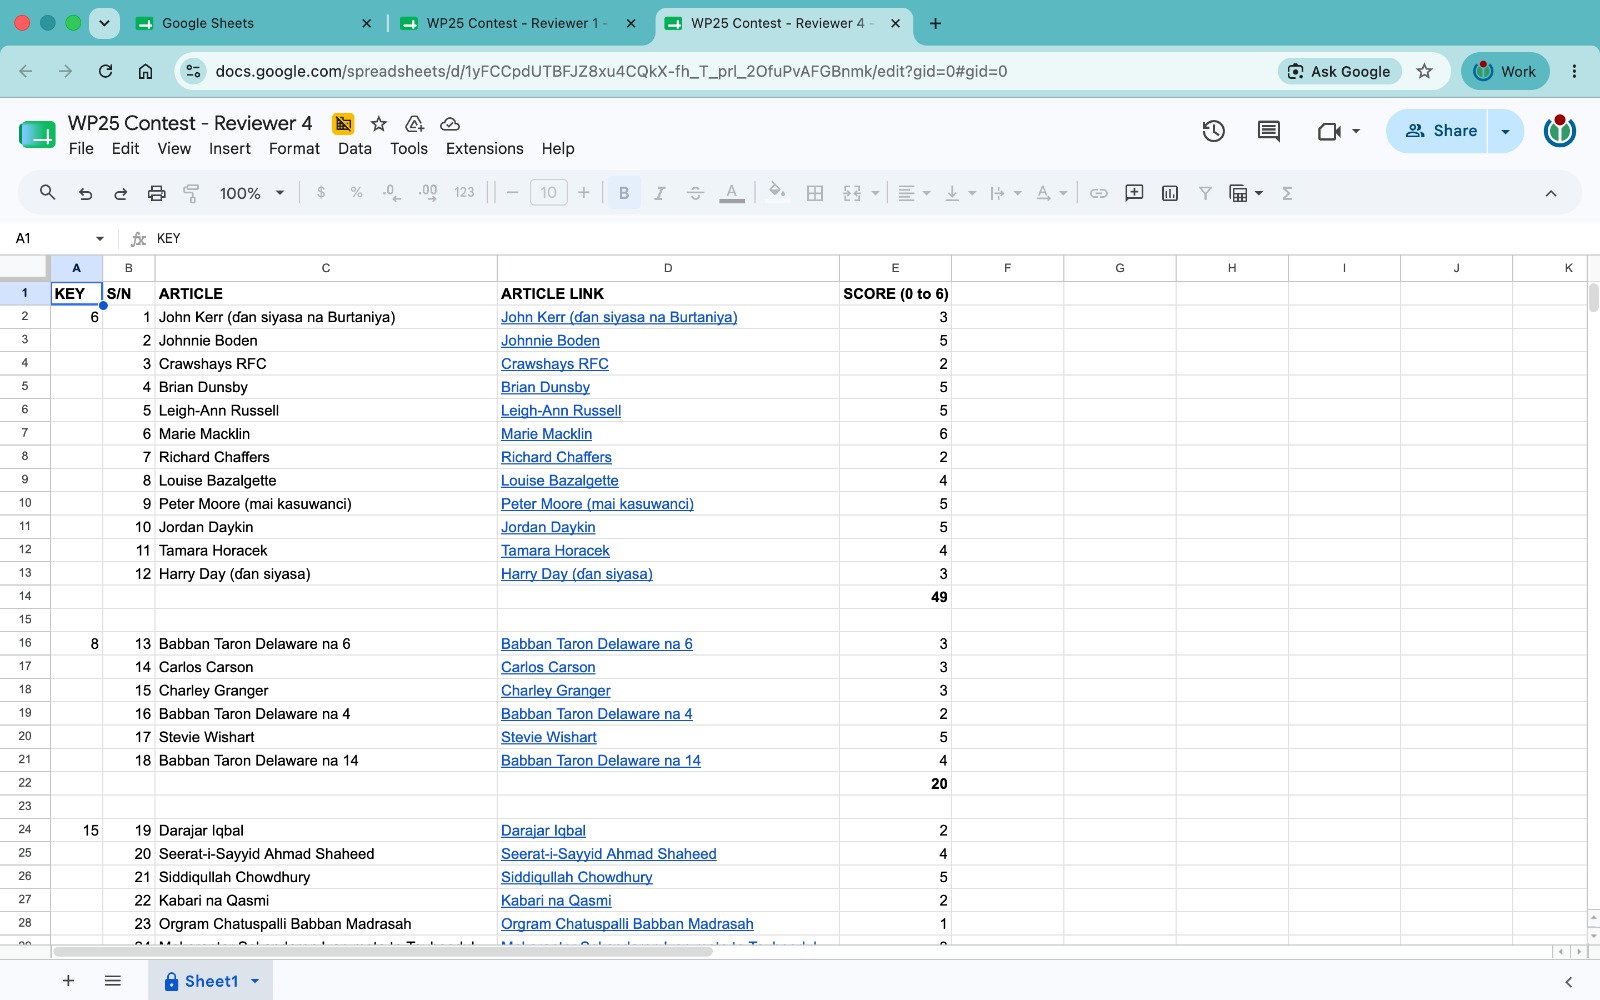This screenshot has width=1600, height=1000.
Task: Click the merge cells icon
Action: click(x=852, y=193)
